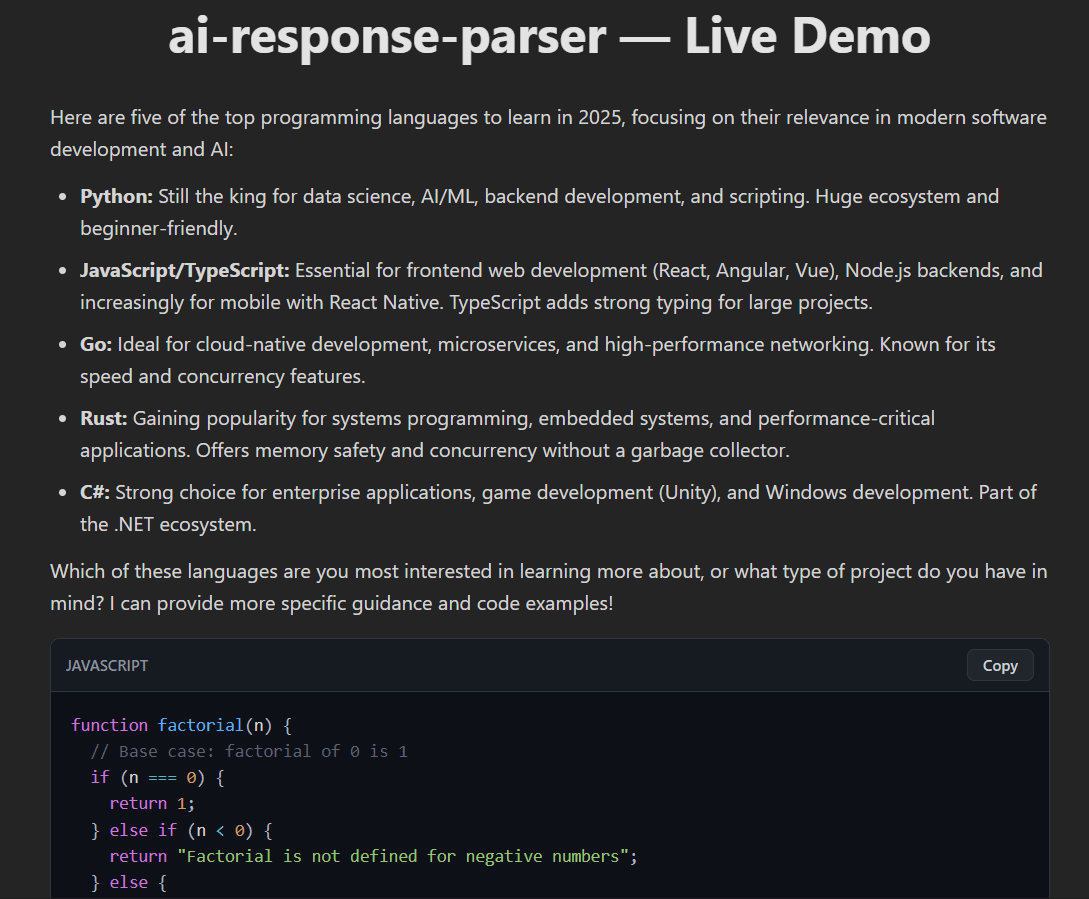The image size is (1089, 899).
Task: Click the JAVASCRIPT language label
Action: [x=107, y=666]
